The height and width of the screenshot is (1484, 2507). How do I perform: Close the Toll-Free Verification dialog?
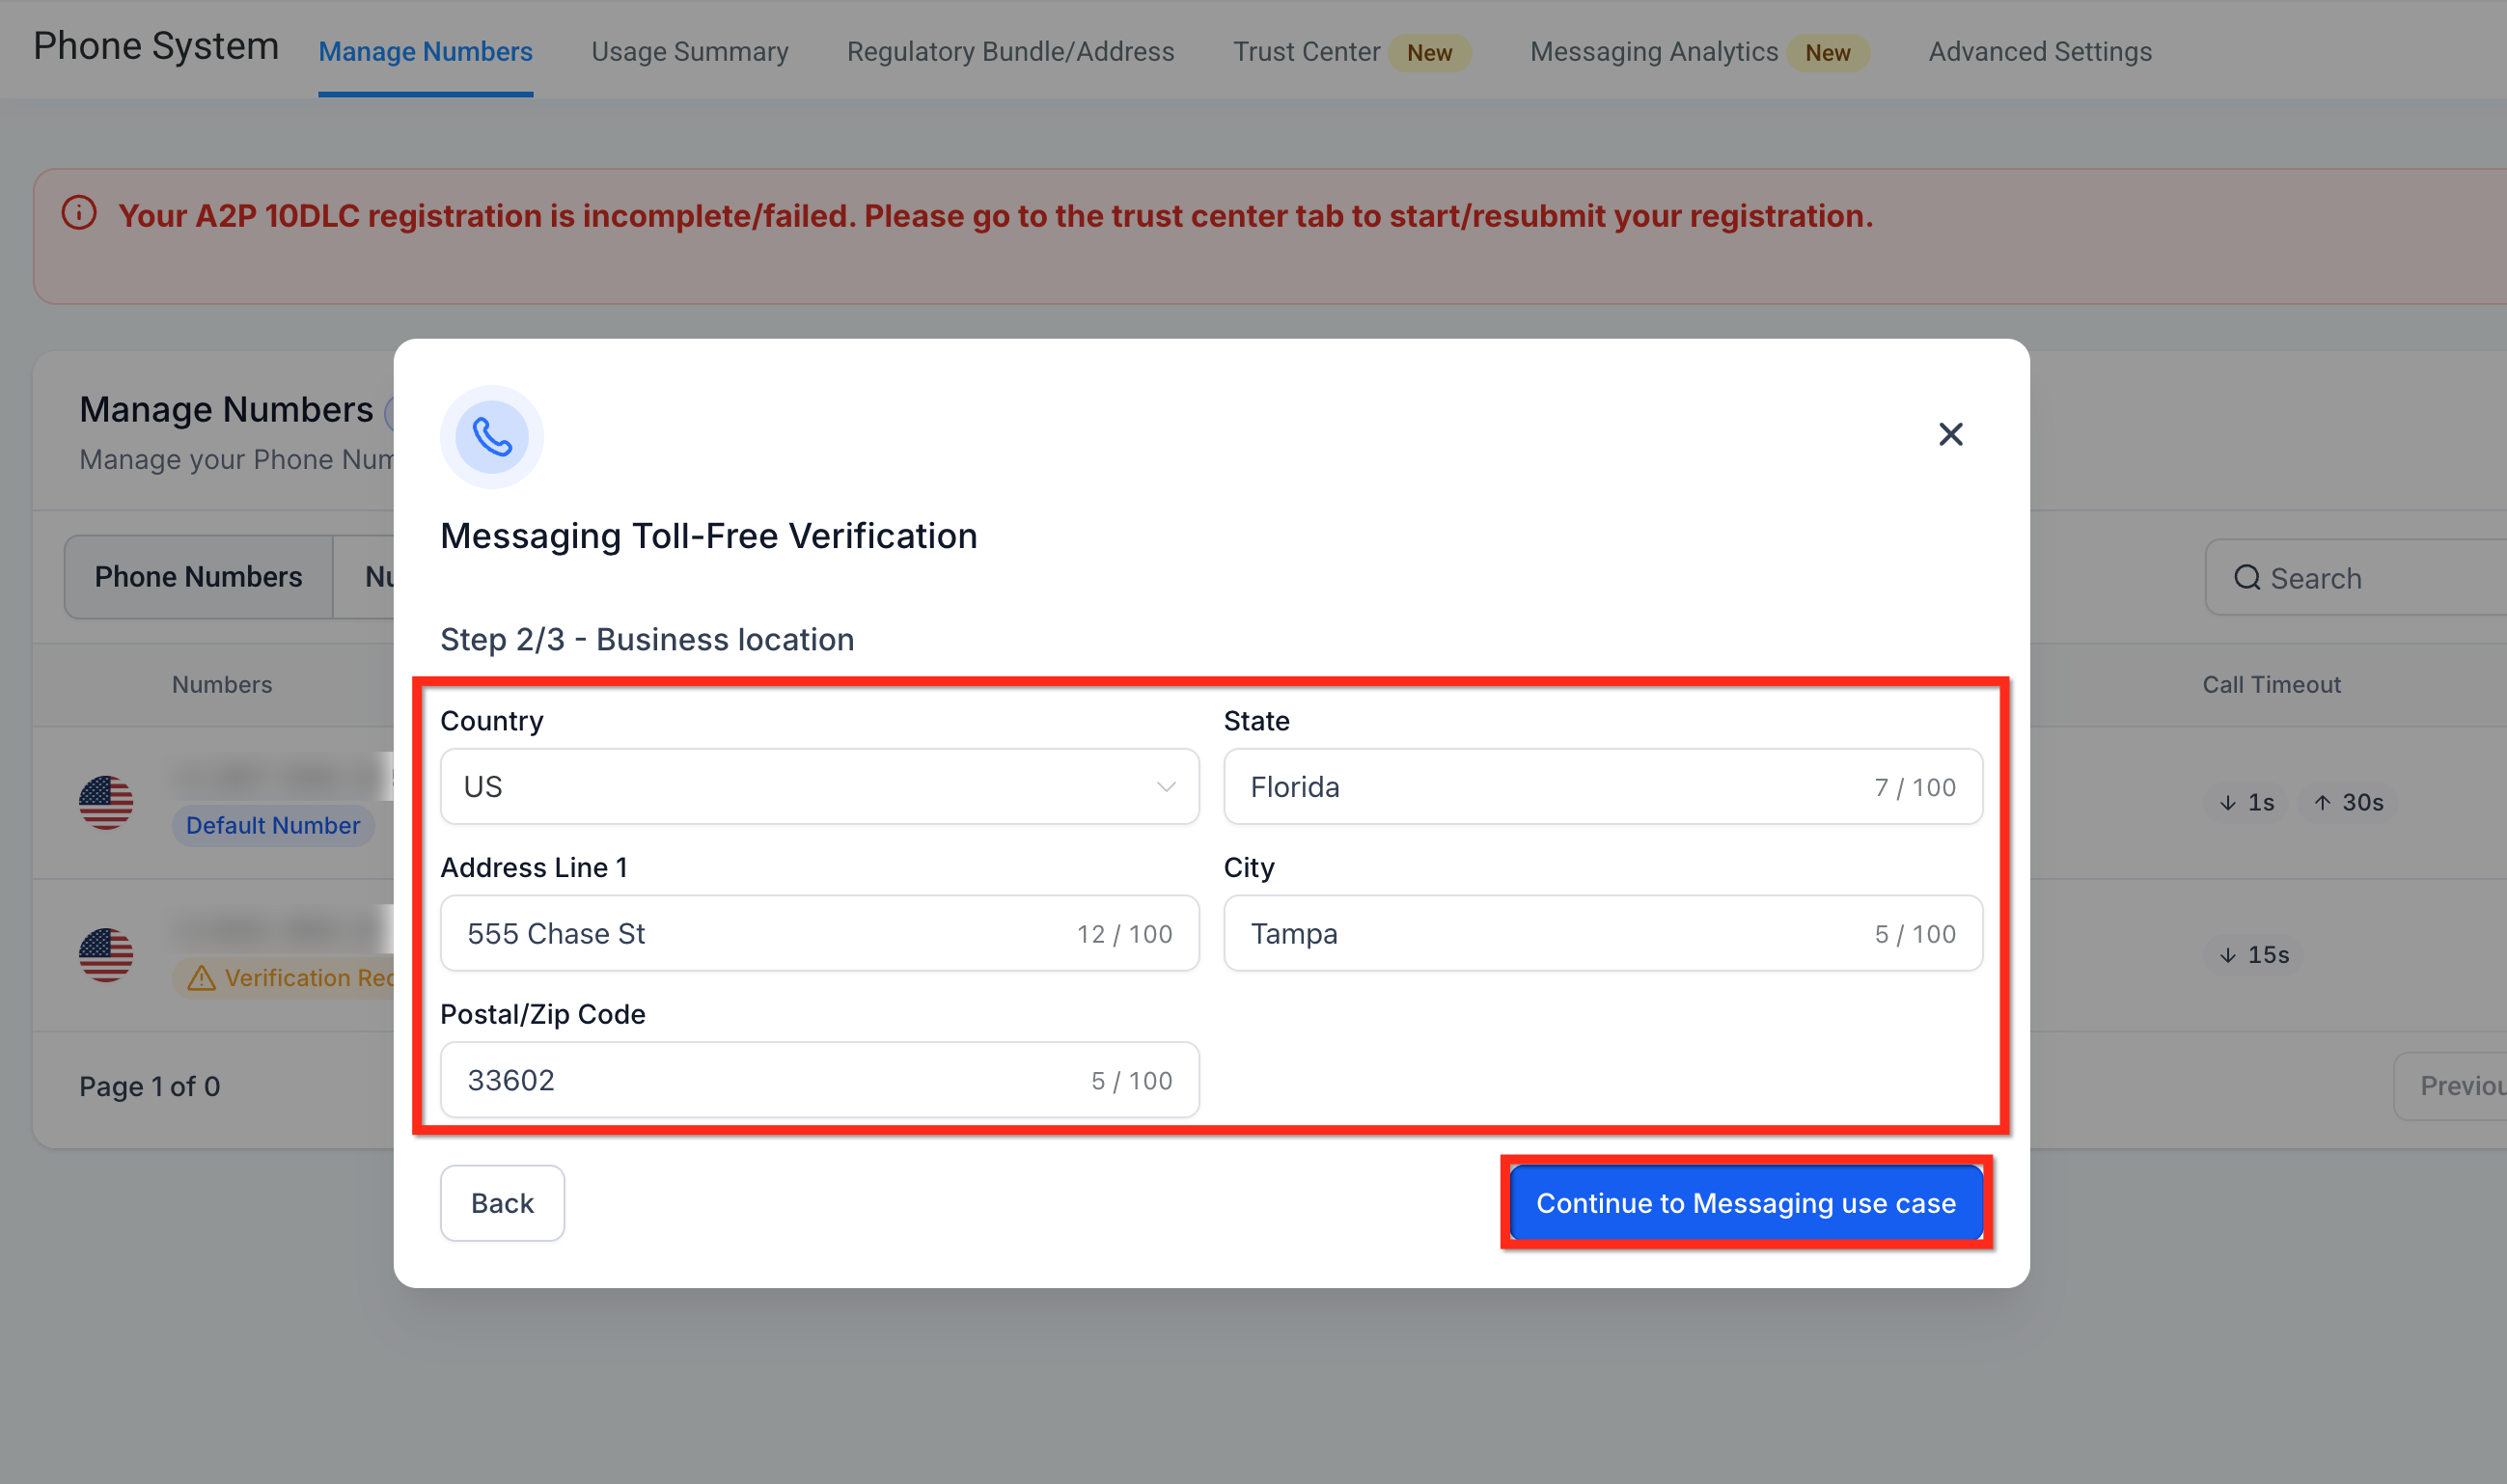click(x=1950, y=434)
